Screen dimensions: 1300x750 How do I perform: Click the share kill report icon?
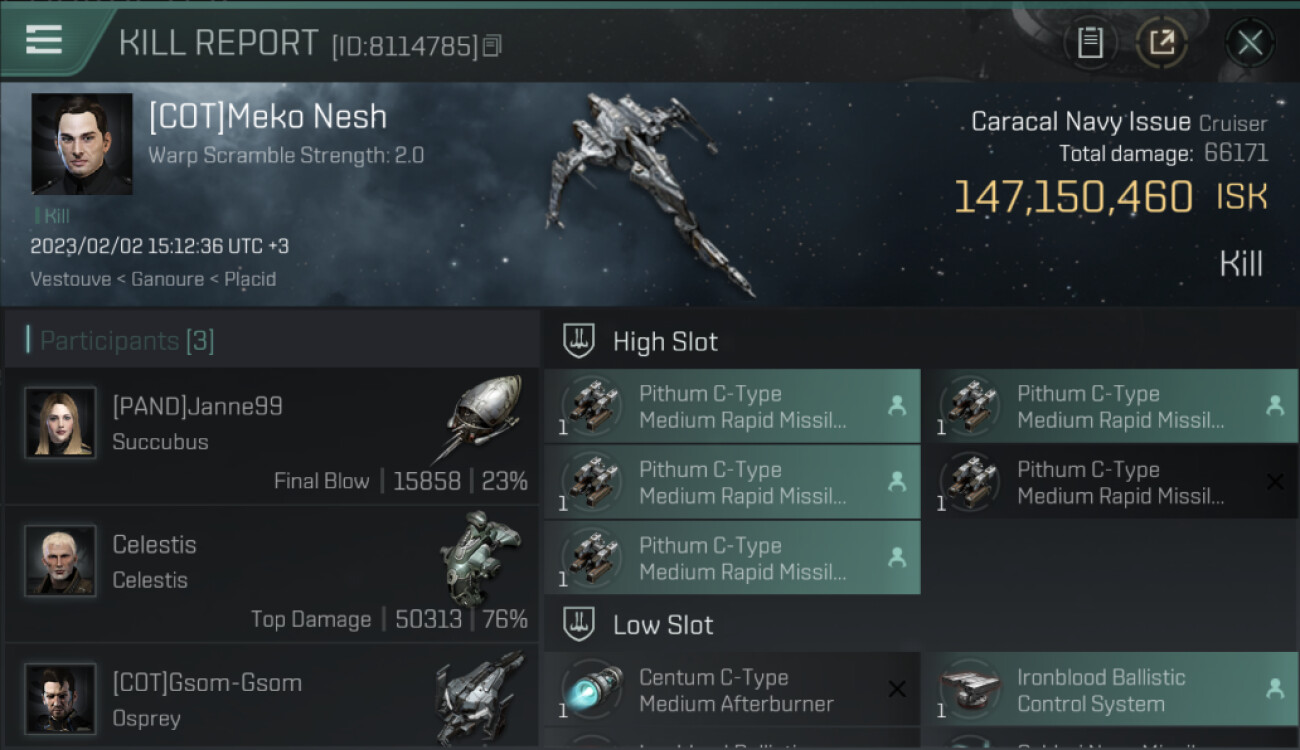coord(1161,42)
